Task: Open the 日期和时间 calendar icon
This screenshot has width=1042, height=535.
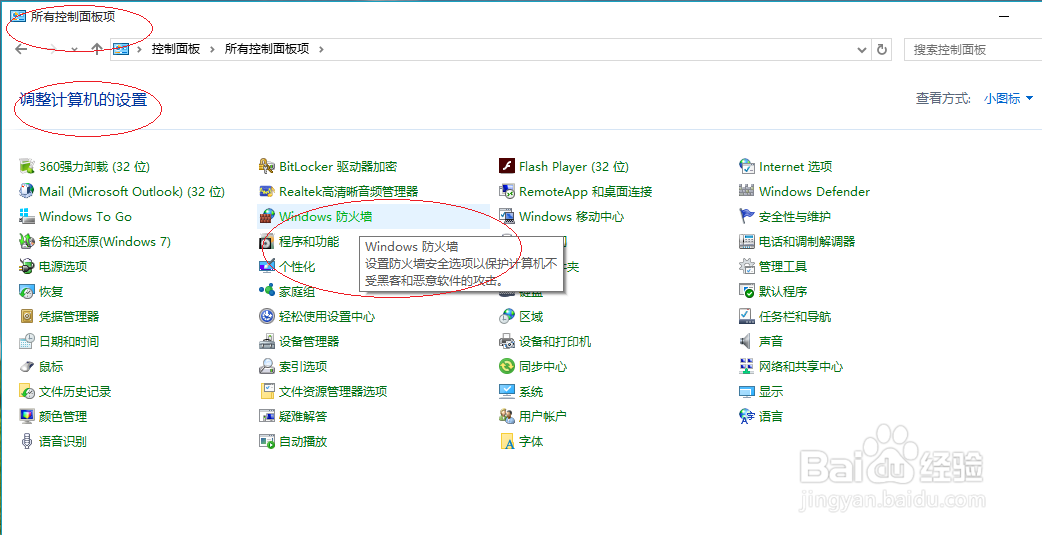Action: 27,342
